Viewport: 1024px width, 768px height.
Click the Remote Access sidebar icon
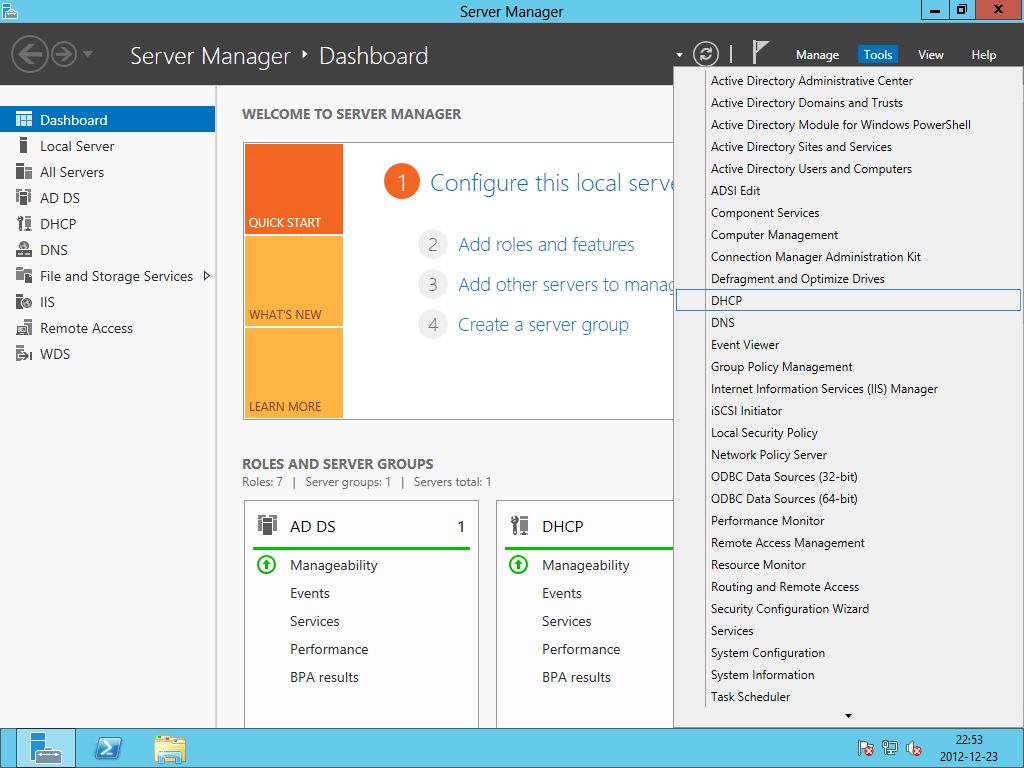24,328
